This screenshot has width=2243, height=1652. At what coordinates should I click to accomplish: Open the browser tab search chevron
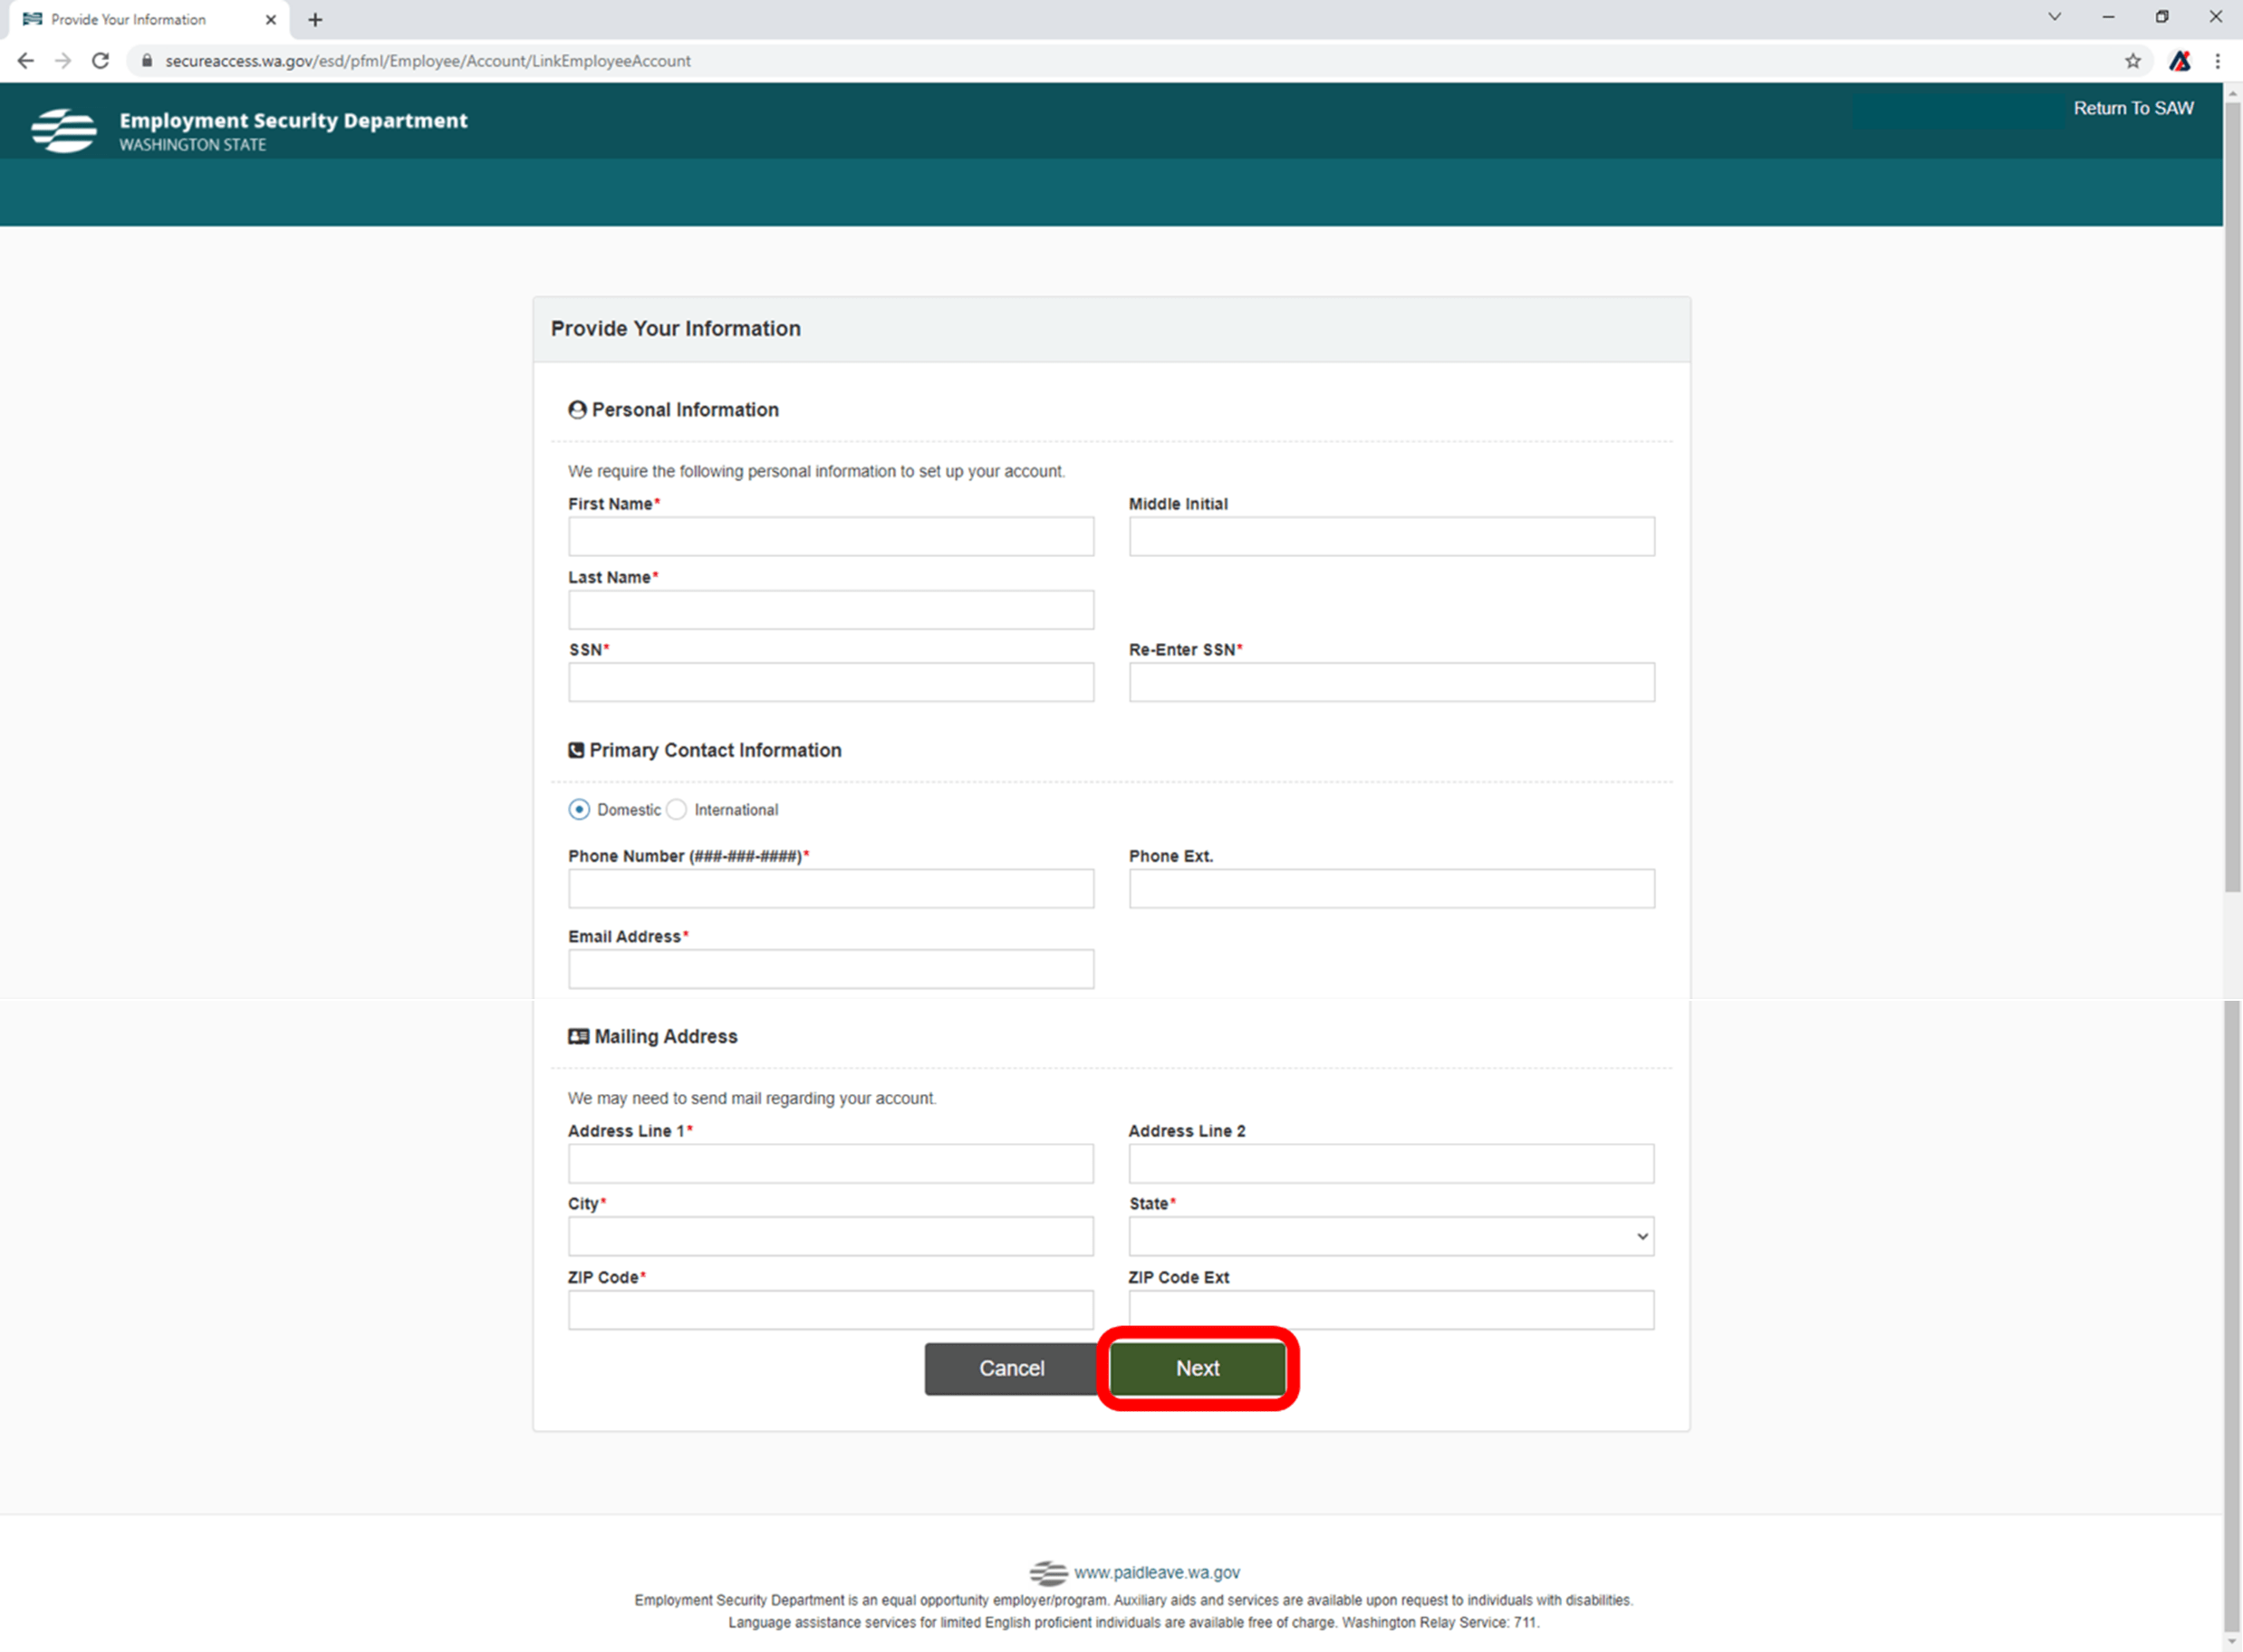coord(2055,17)
